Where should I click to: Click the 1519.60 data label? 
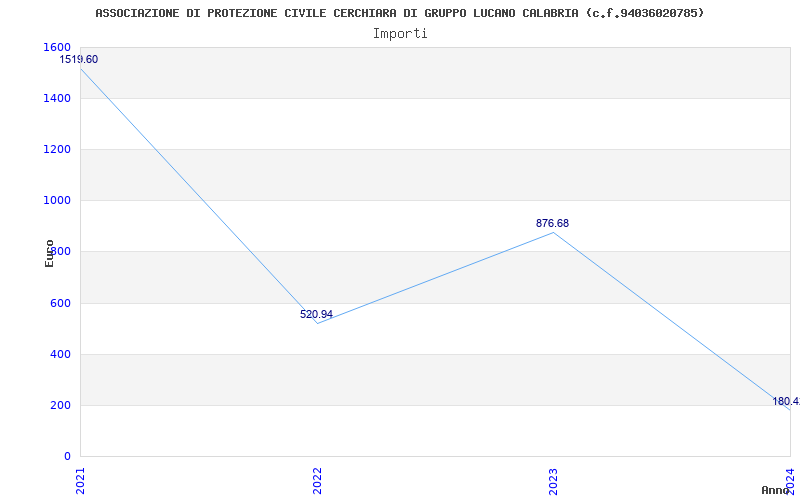79,60
